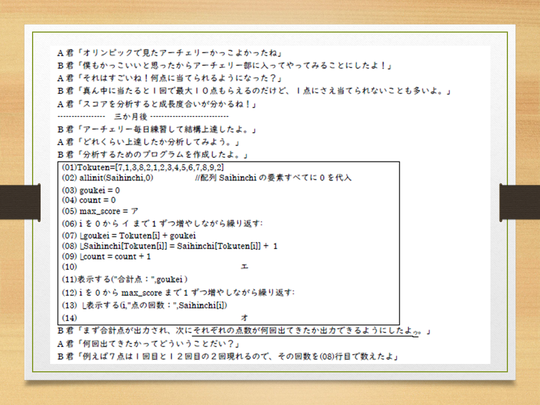The width and height of the screenshot is (540, 405).
Task: Click goukei = Tokuten[i] + goukei line
Action: click(x=129, y=236)
